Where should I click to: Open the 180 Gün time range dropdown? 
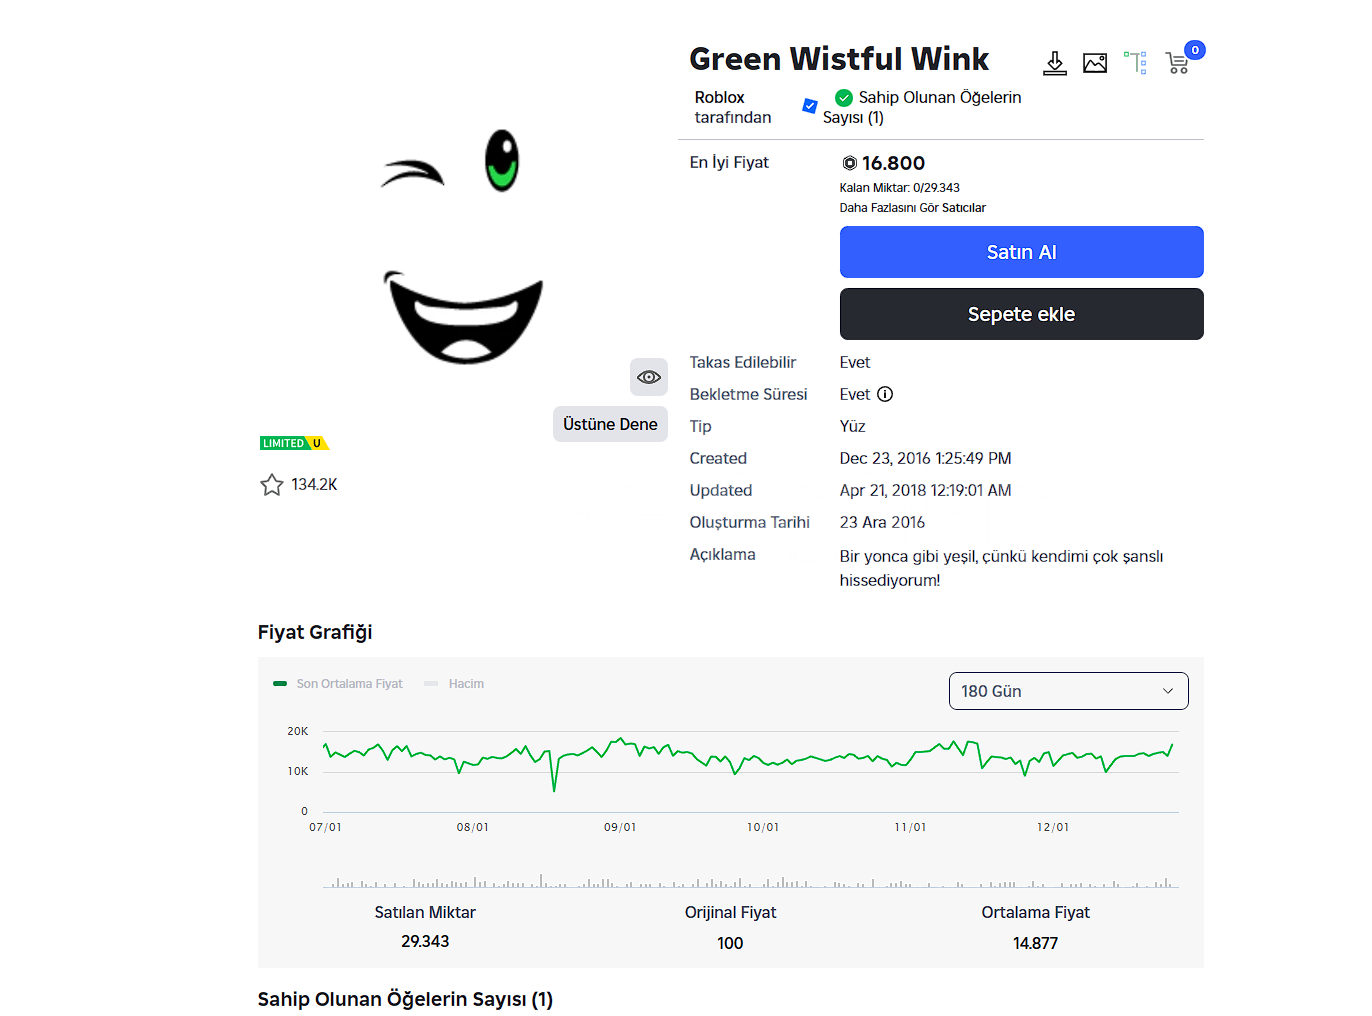click(x=1068, y=691)
